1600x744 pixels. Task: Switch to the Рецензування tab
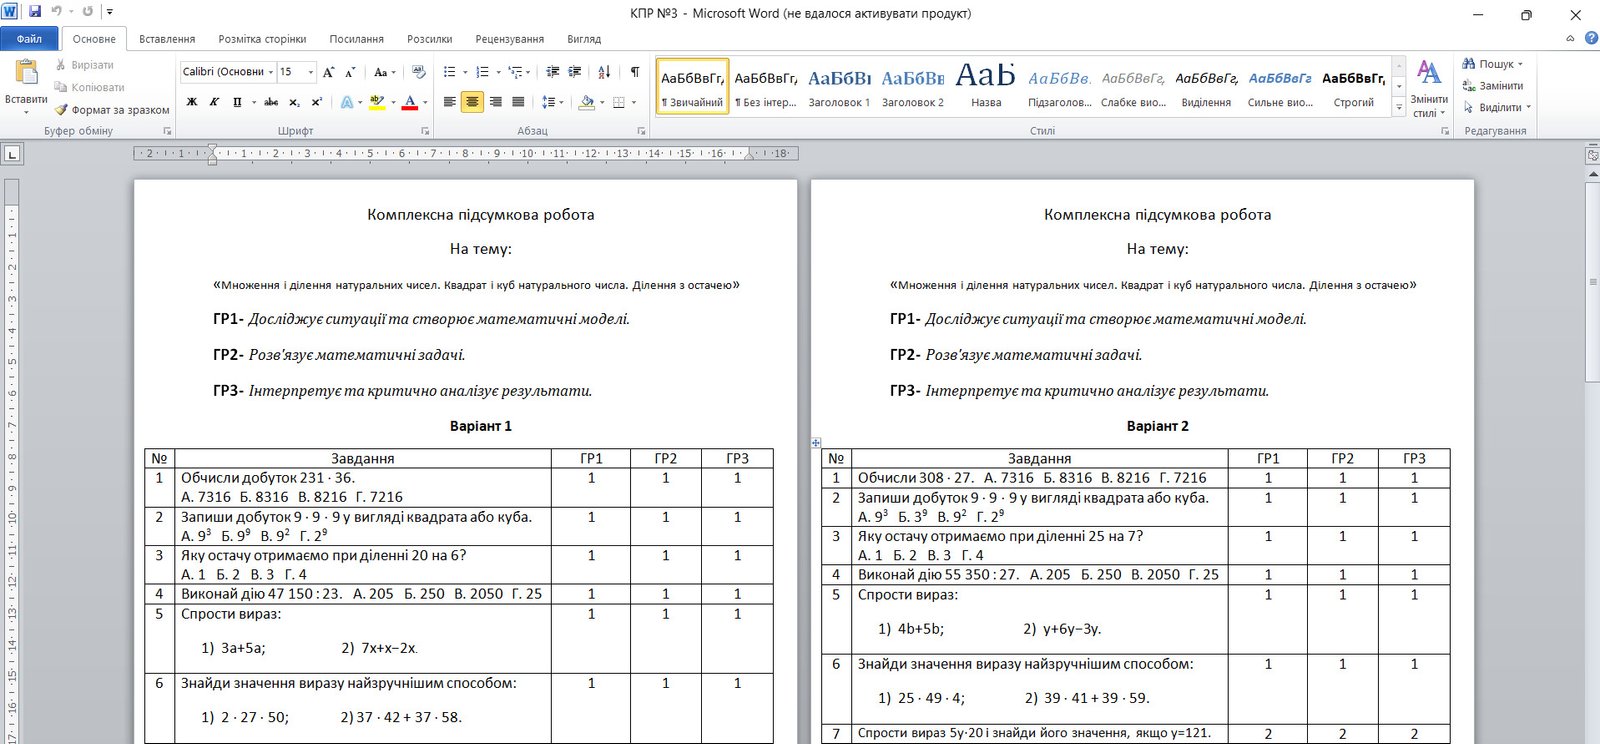click(509, 39)
